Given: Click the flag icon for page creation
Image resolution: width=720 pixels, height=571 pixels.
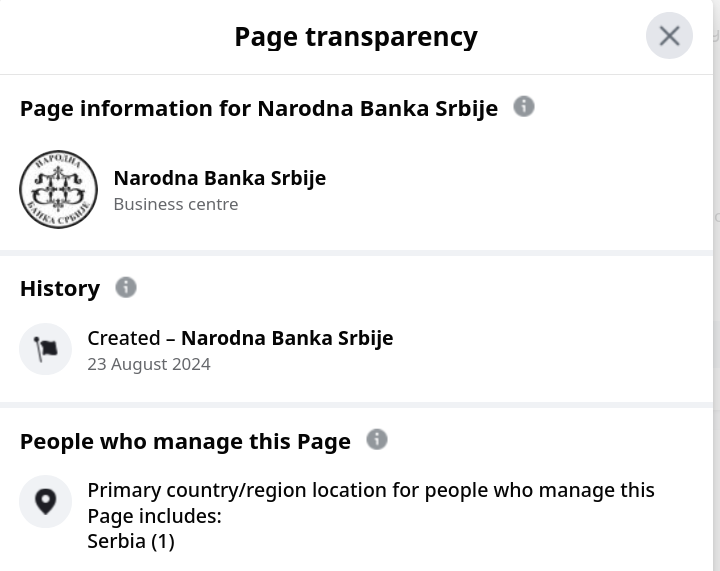Looking at the screenshot, I should [x=45, y=349].
